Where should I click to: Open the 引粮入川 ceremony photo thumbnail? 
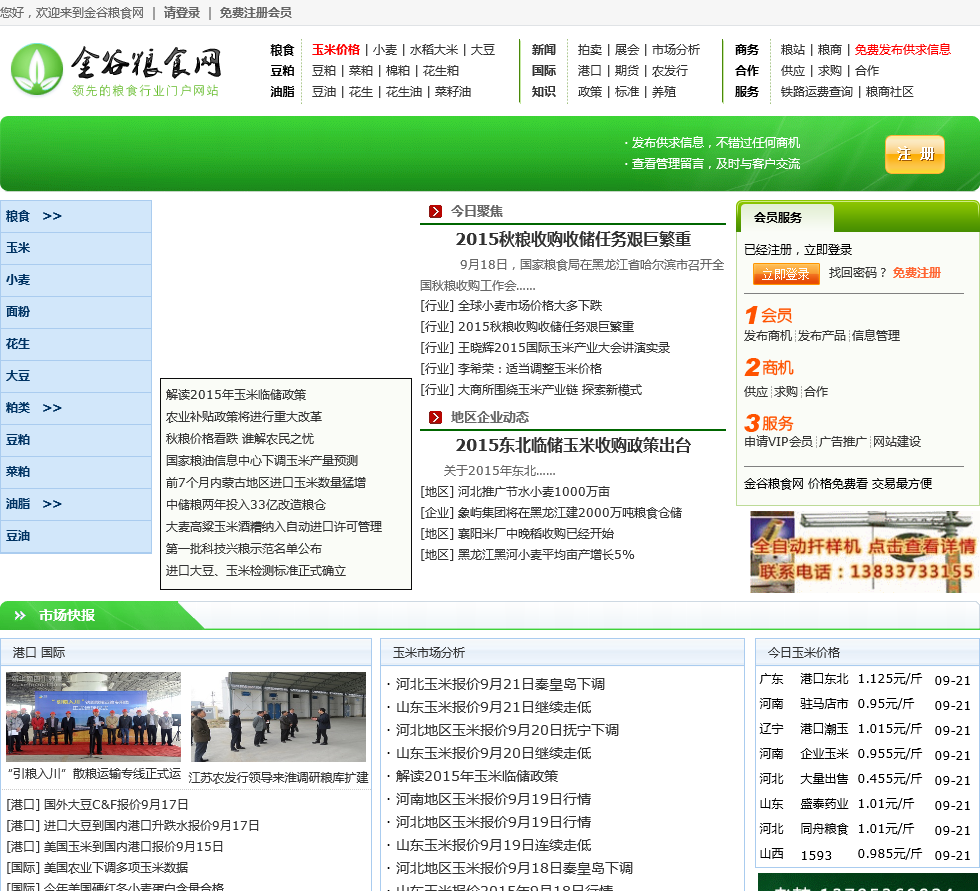[94, 717]
